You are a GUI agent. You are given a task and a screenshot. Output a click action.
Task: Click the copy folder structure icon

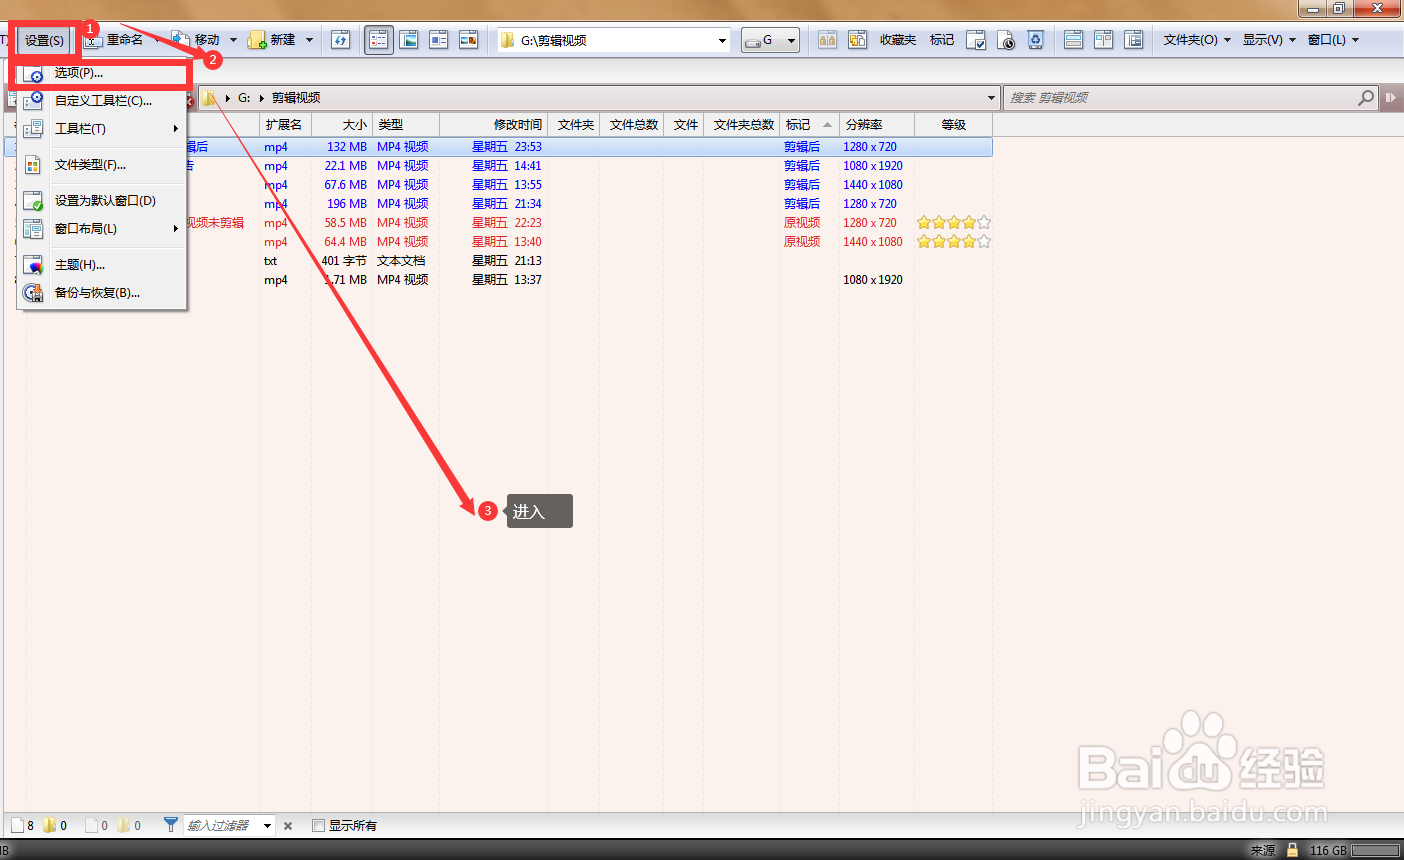[857, 40]
